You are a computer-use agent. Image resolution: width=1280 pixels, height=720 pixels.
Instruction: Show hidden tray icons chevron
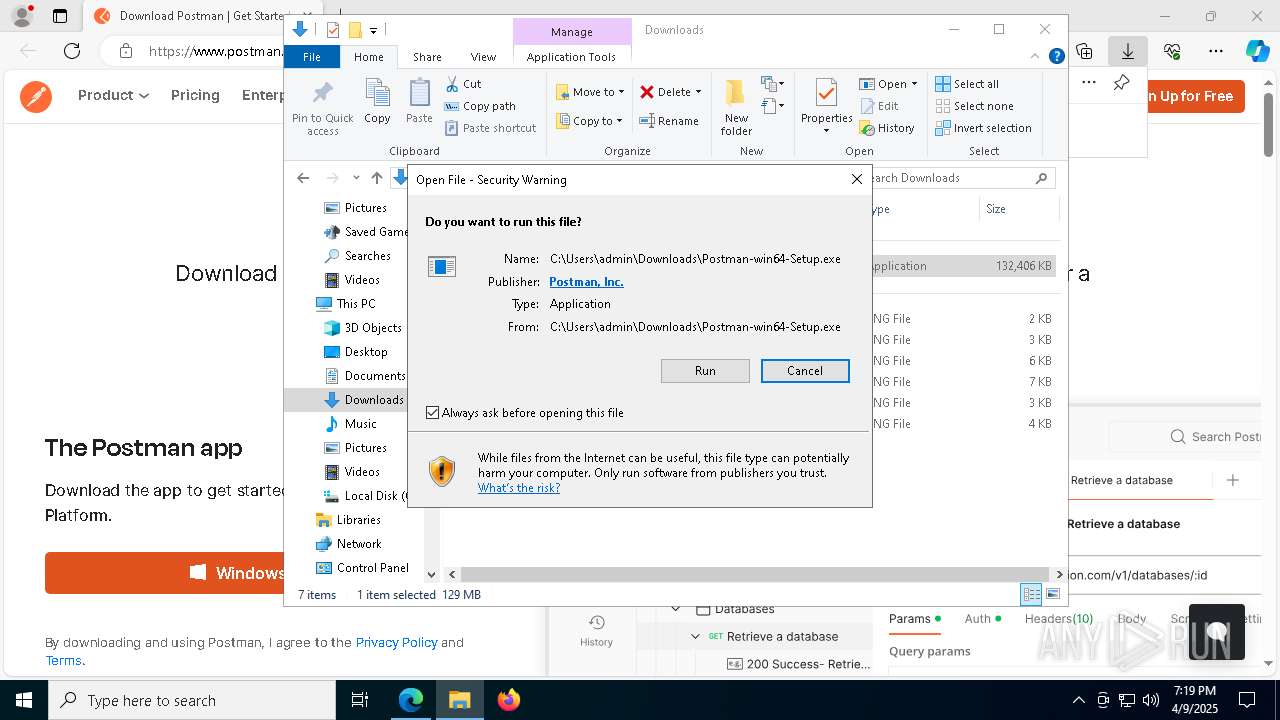1078,700
